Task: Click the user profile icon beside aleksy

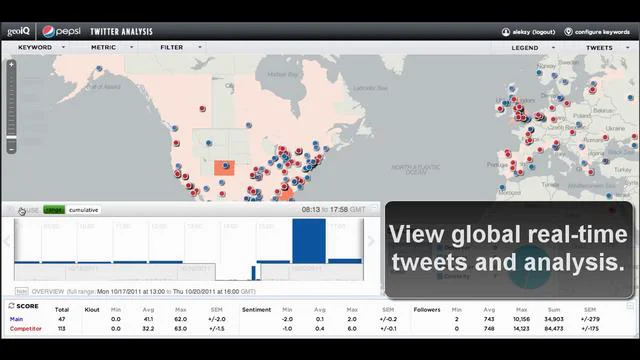Action: coord(506,32)
